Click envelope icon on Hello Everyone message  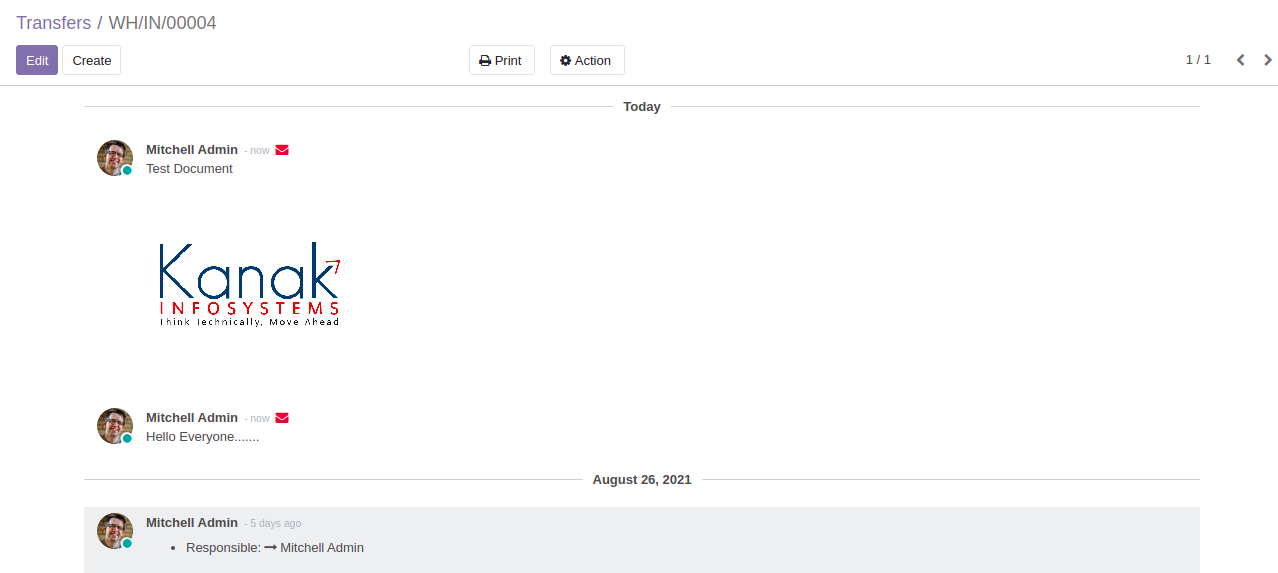point(282,418)
